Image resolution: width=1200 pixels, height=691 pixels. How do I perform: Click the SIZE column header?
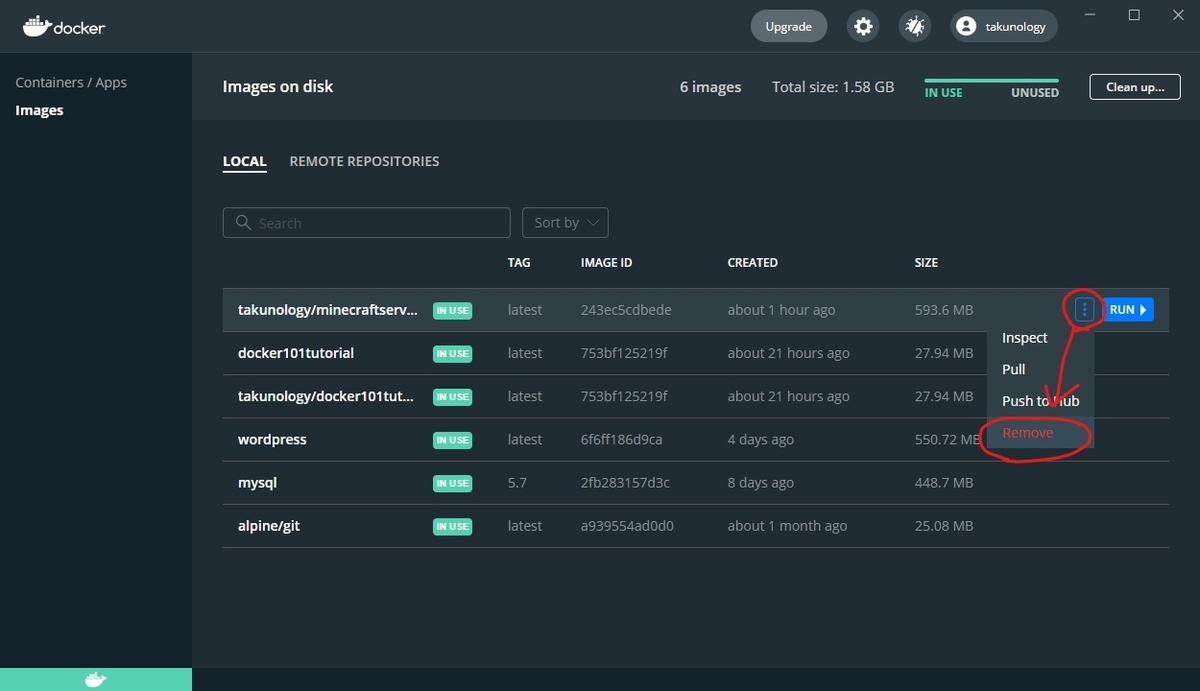coord(927,263)
